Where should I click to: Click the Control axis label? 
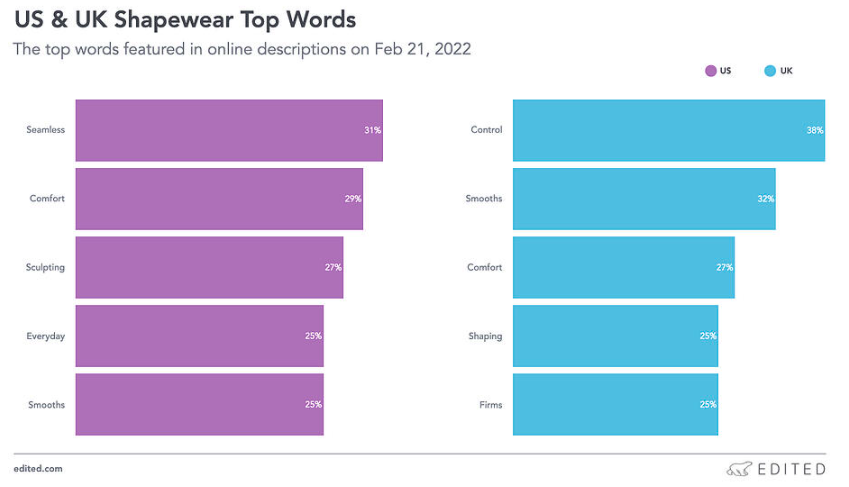(486, 130)
